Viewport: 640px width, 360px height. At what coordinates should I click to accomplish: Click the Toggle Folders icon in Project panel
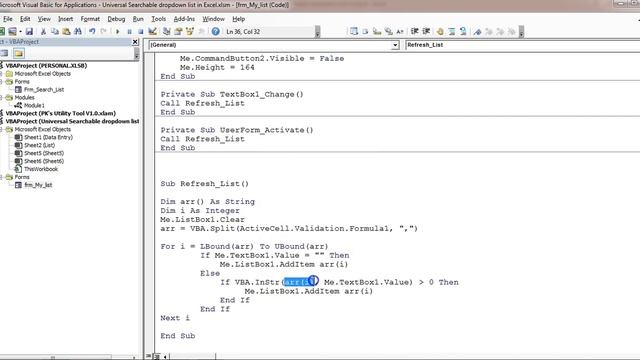(x=18, y=53)
